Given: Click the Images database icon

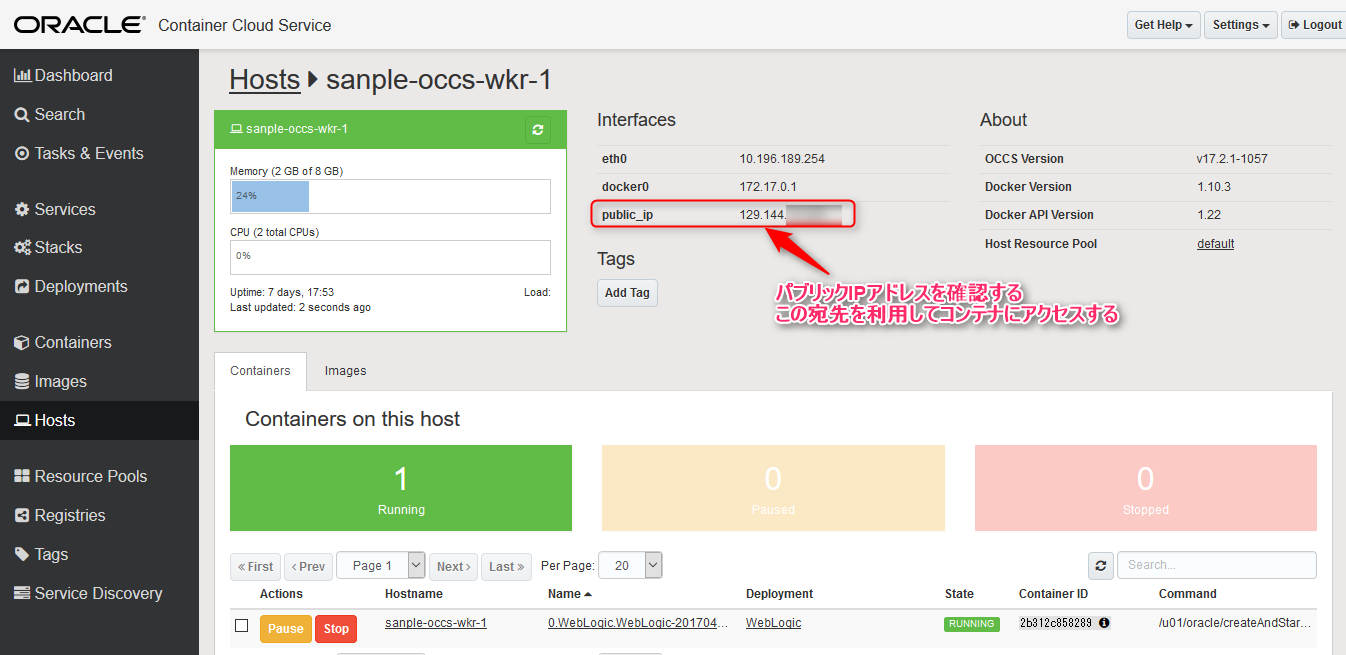Looking at the screenshot, I should coord(22,381).
